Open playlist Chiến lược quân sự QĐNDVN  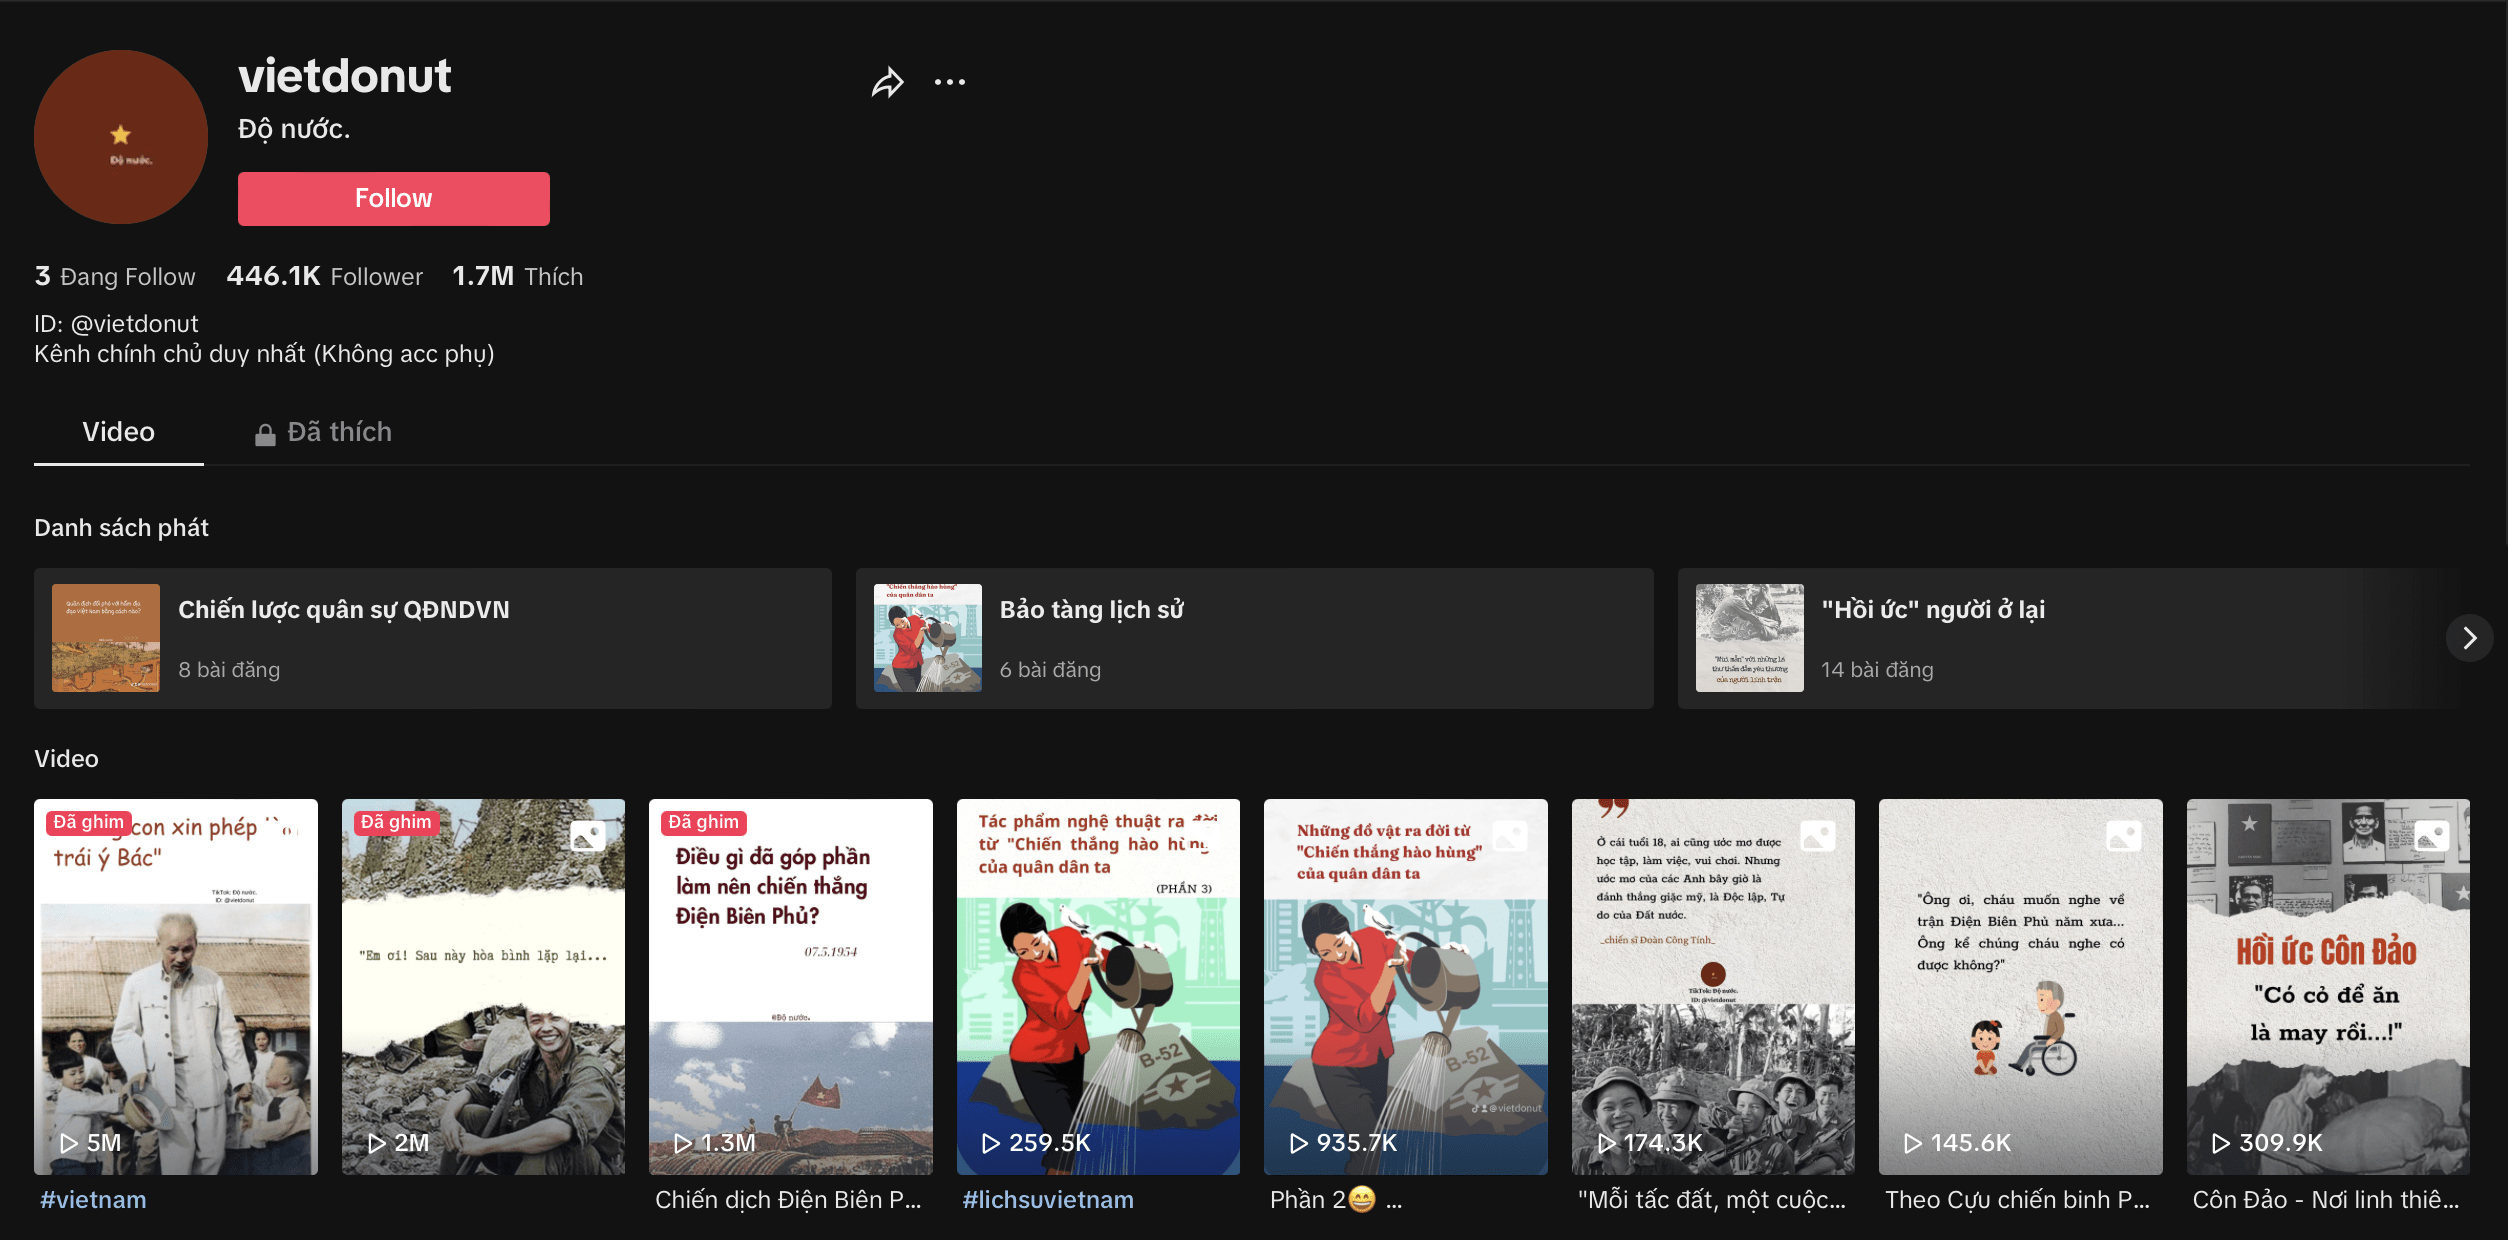click(x=433, y=639)
